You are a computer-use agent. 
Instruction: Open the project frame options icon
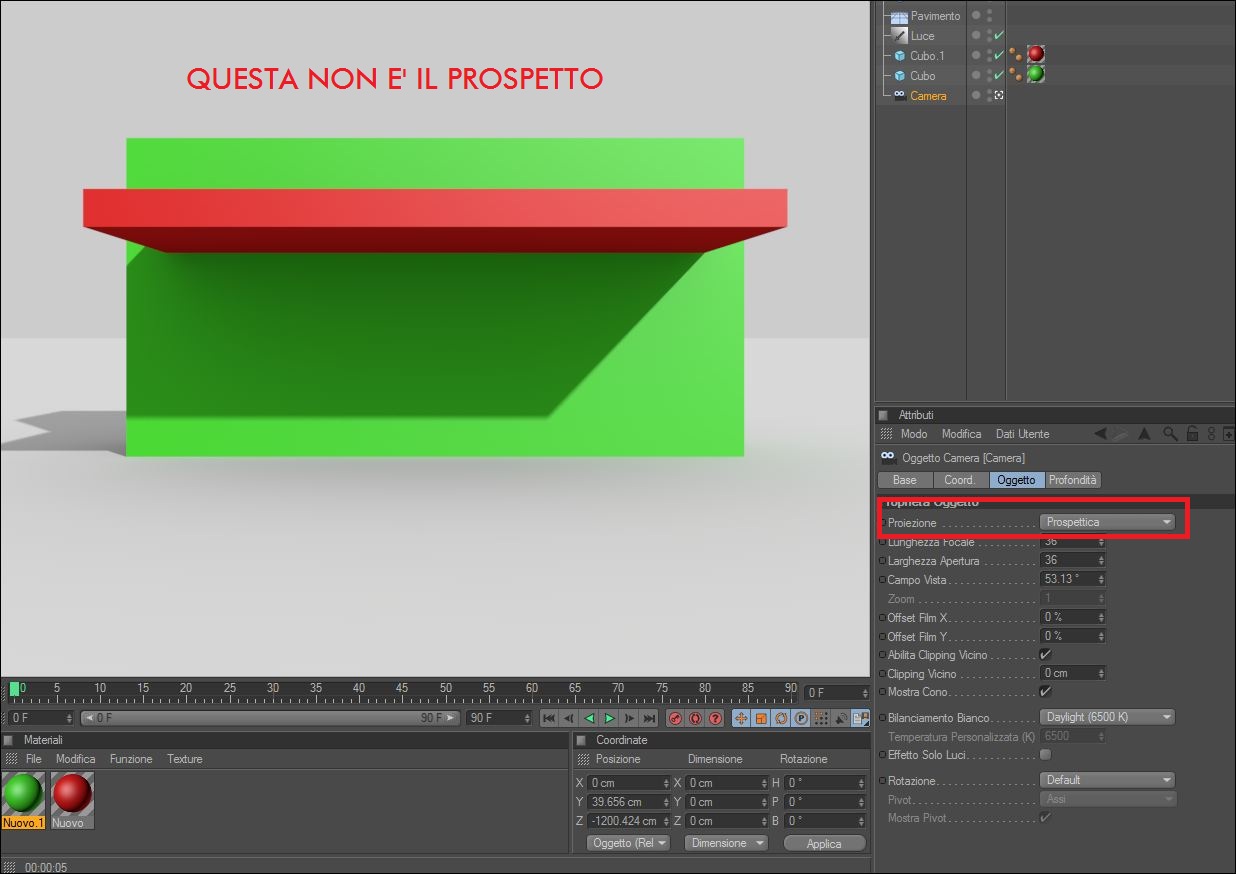(861, 718)
